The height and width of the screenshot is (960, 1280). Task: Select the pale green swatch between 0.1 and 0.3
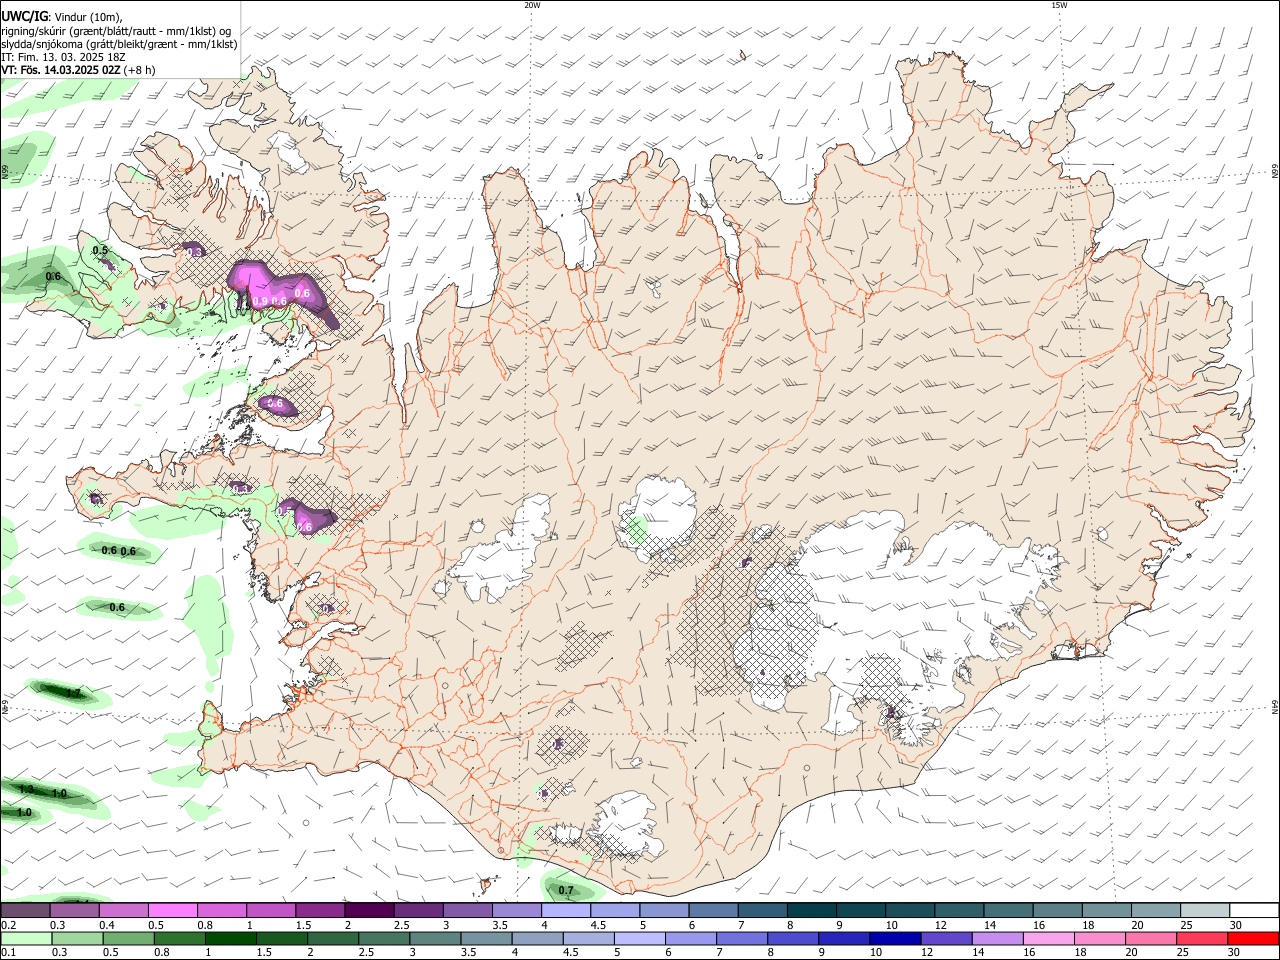[25, 938]
